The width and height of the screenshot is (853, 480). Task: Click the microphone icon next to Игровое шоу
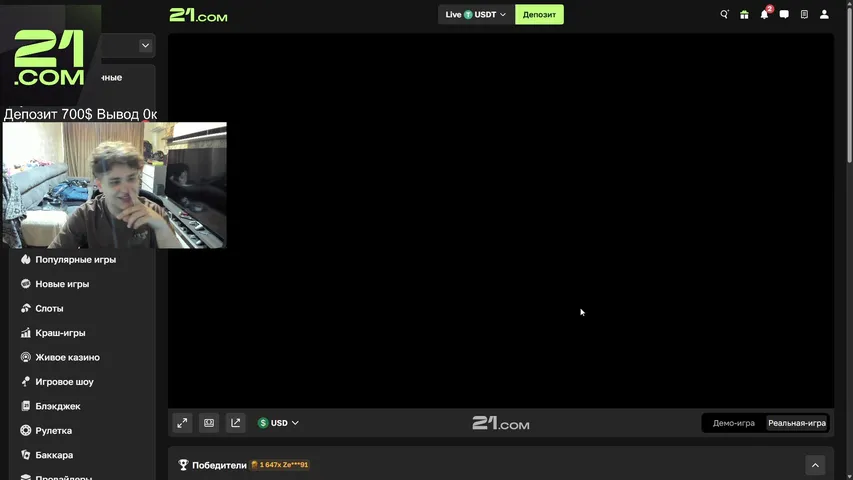(x=26, y=381)
